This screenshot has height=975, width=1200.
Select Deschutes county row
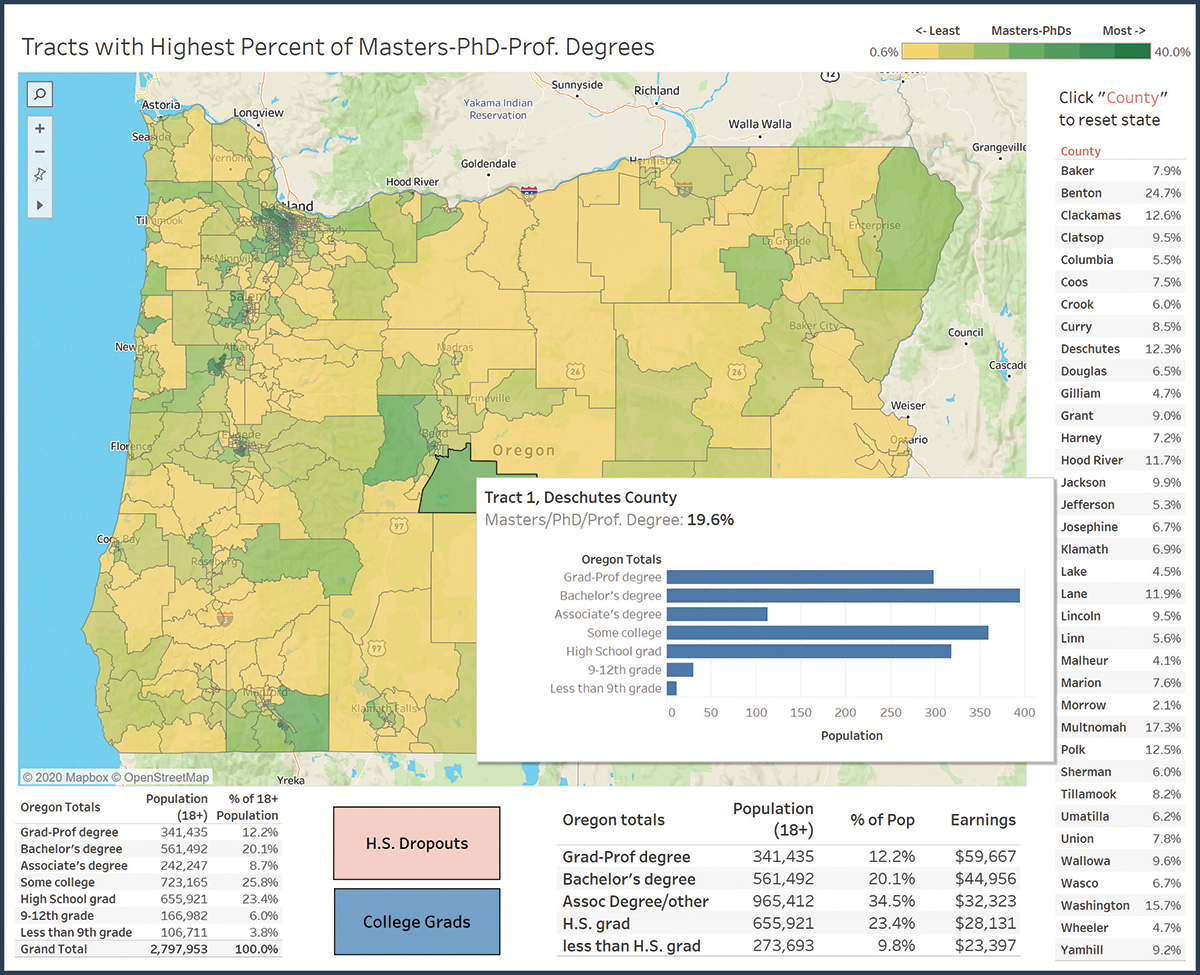[x=1121, y=349]
